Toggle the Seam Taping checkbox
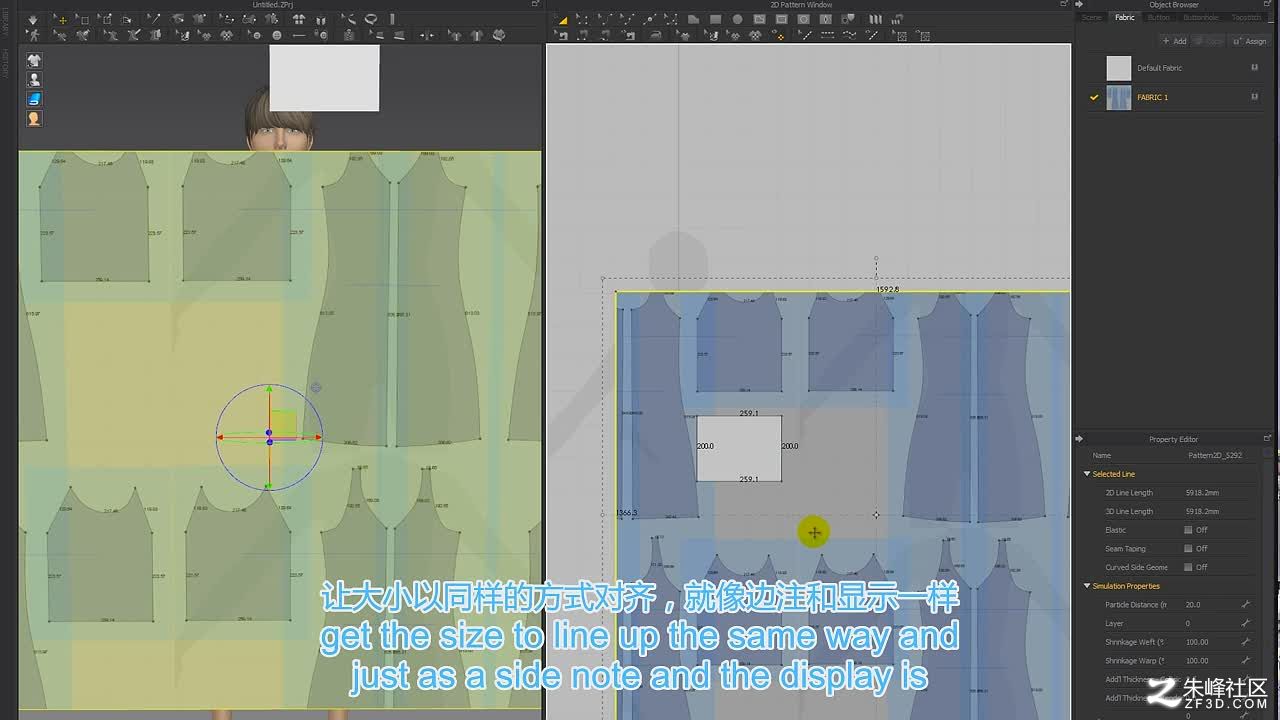This screenshot has width=1280, height=720. pos(1188,549)
